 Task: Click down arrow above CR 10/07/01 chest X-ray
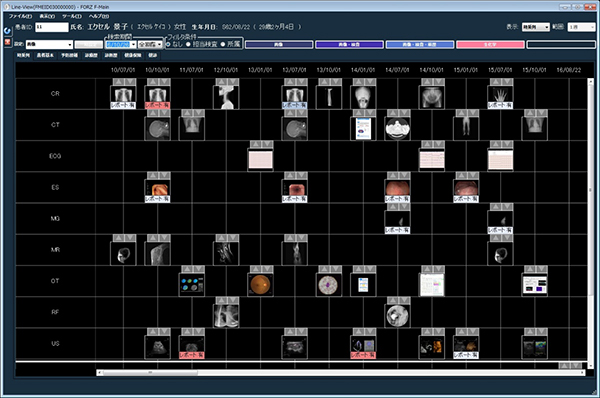[x=130, y=82]
